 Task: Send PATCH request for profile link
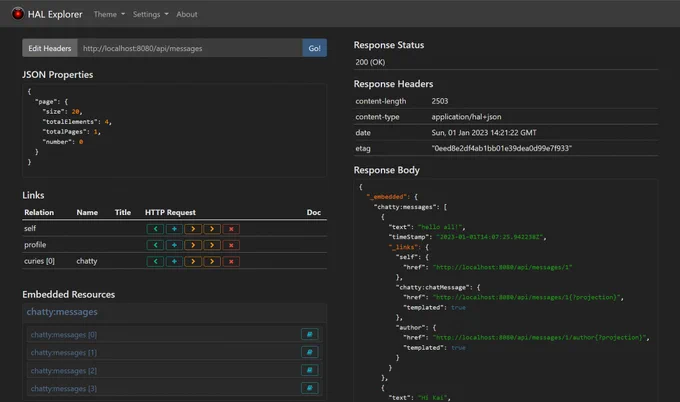[x=212, y=245]
